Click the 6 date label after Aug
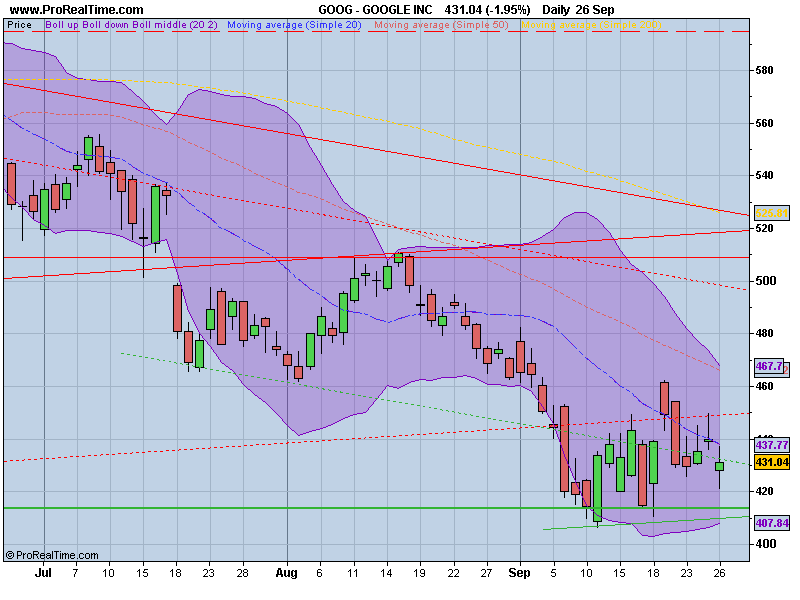 point(319,573)
